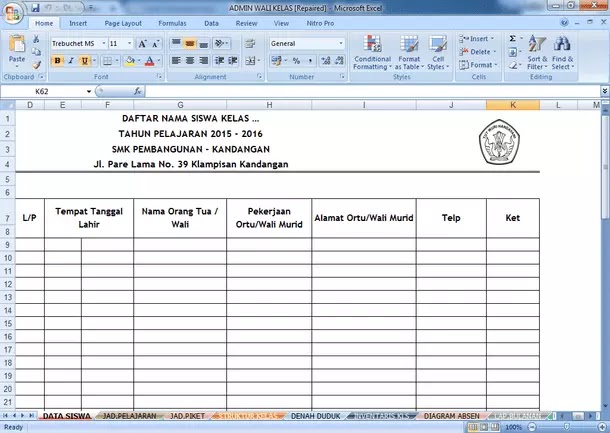Toggle Underline formatting
The height and width of the screenshot is (433, 610).
point(84,61)
